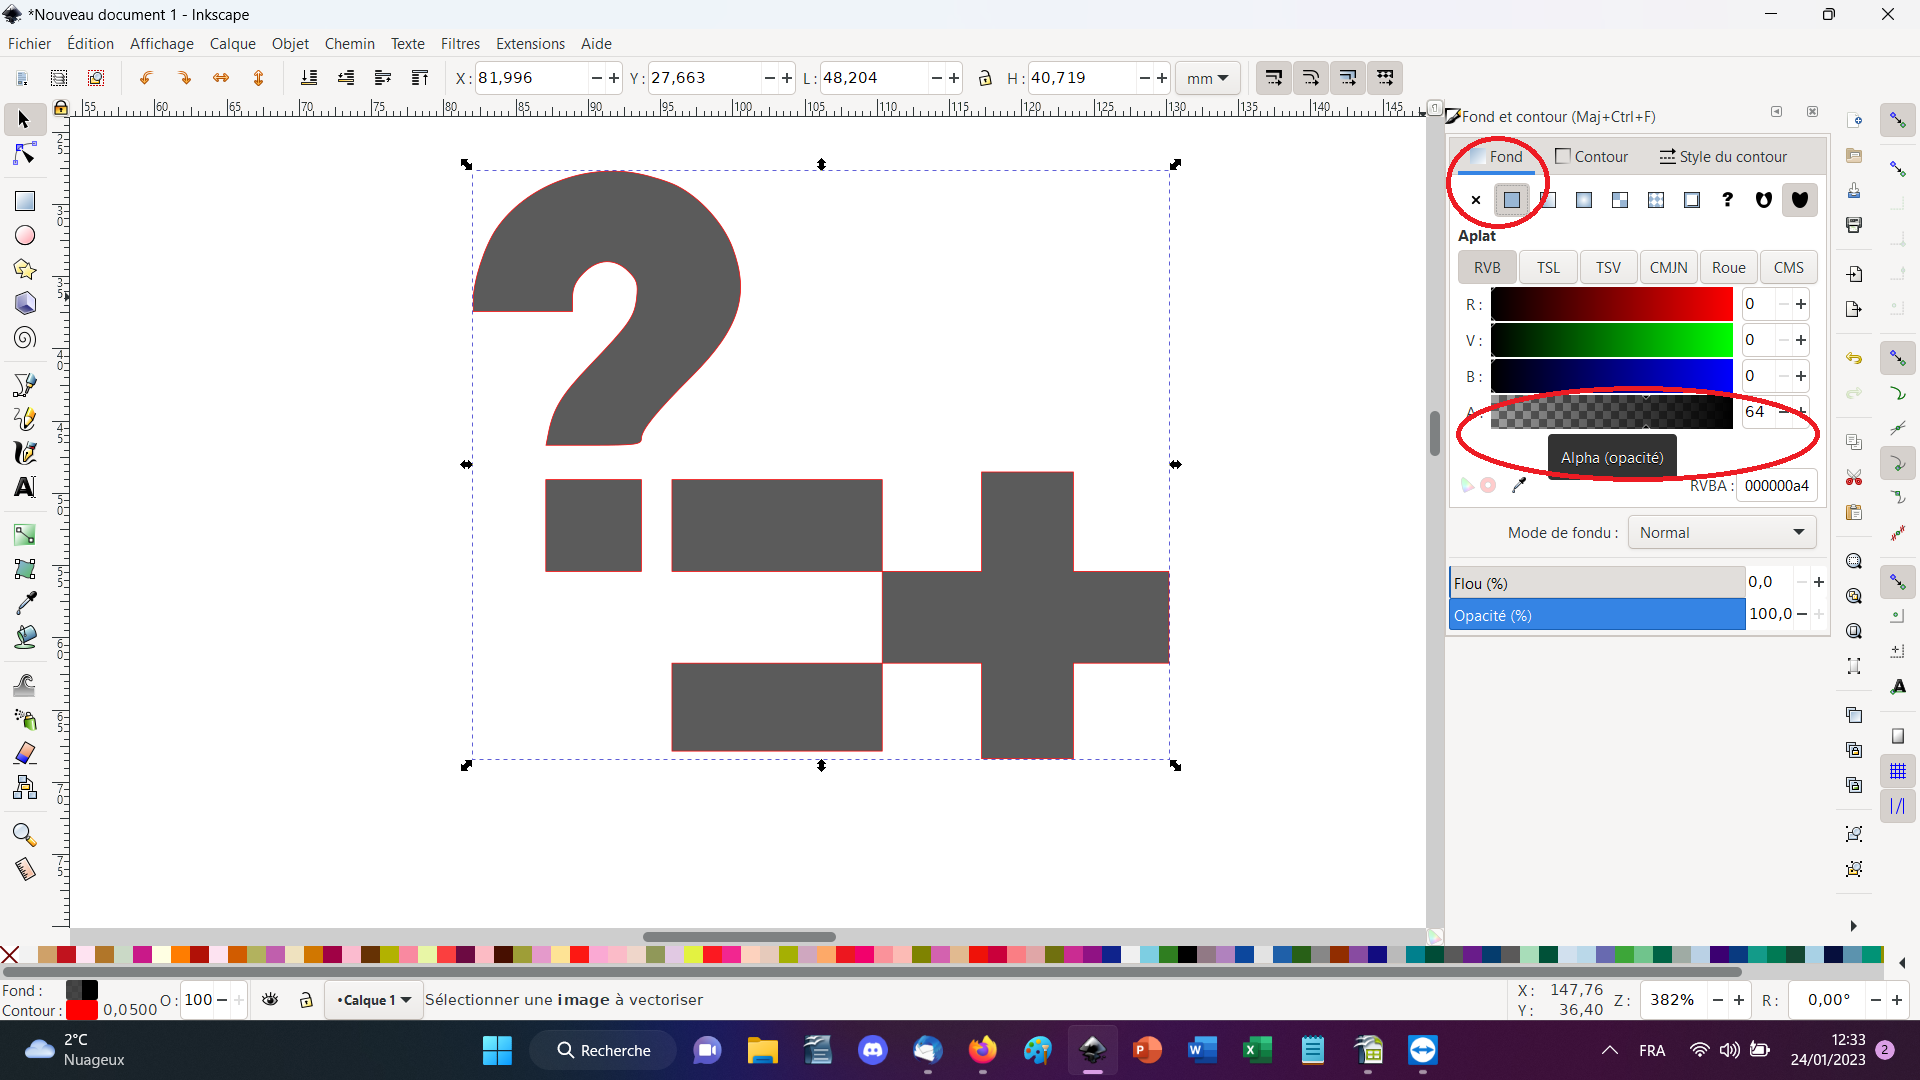This screenshot has height=1080, width=1920.
Task: Flip selection horizontally
Action: tap(221, 78)
